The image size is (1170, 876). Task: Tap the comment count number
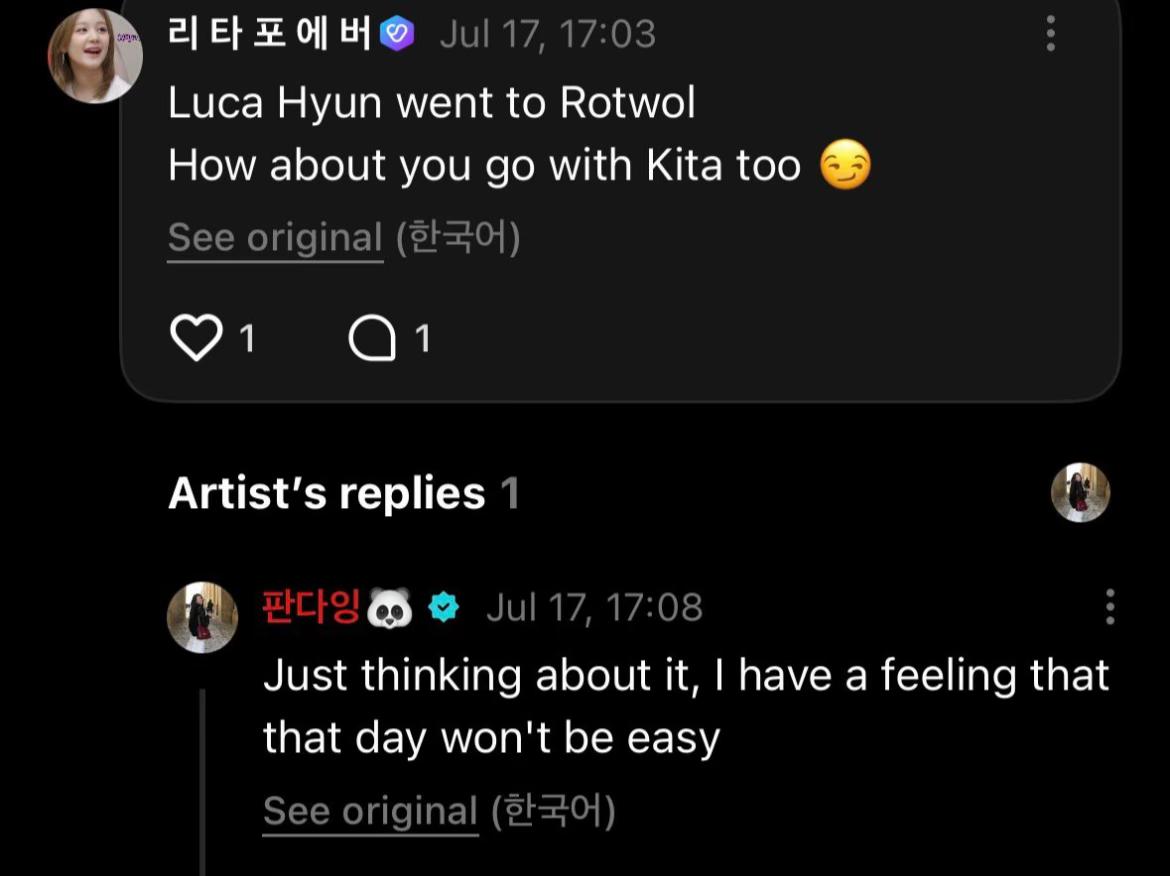(423, 339)
